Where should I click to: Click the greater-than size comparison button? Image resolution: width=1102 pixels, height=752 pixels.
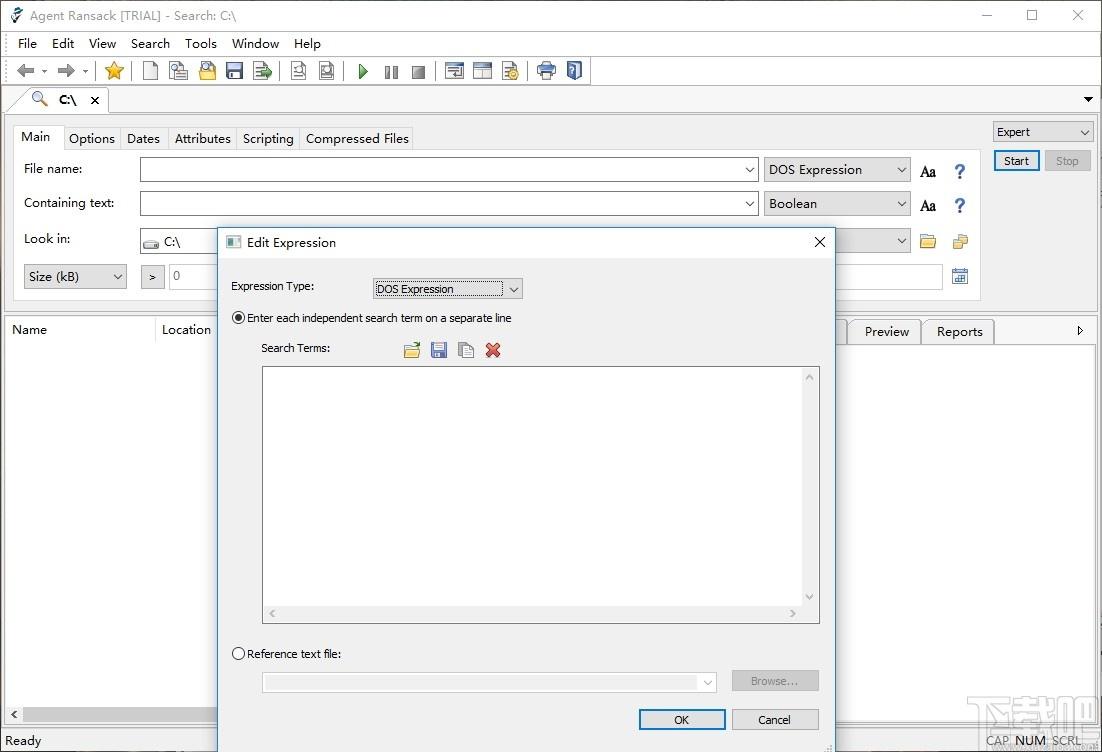[153, 277]
